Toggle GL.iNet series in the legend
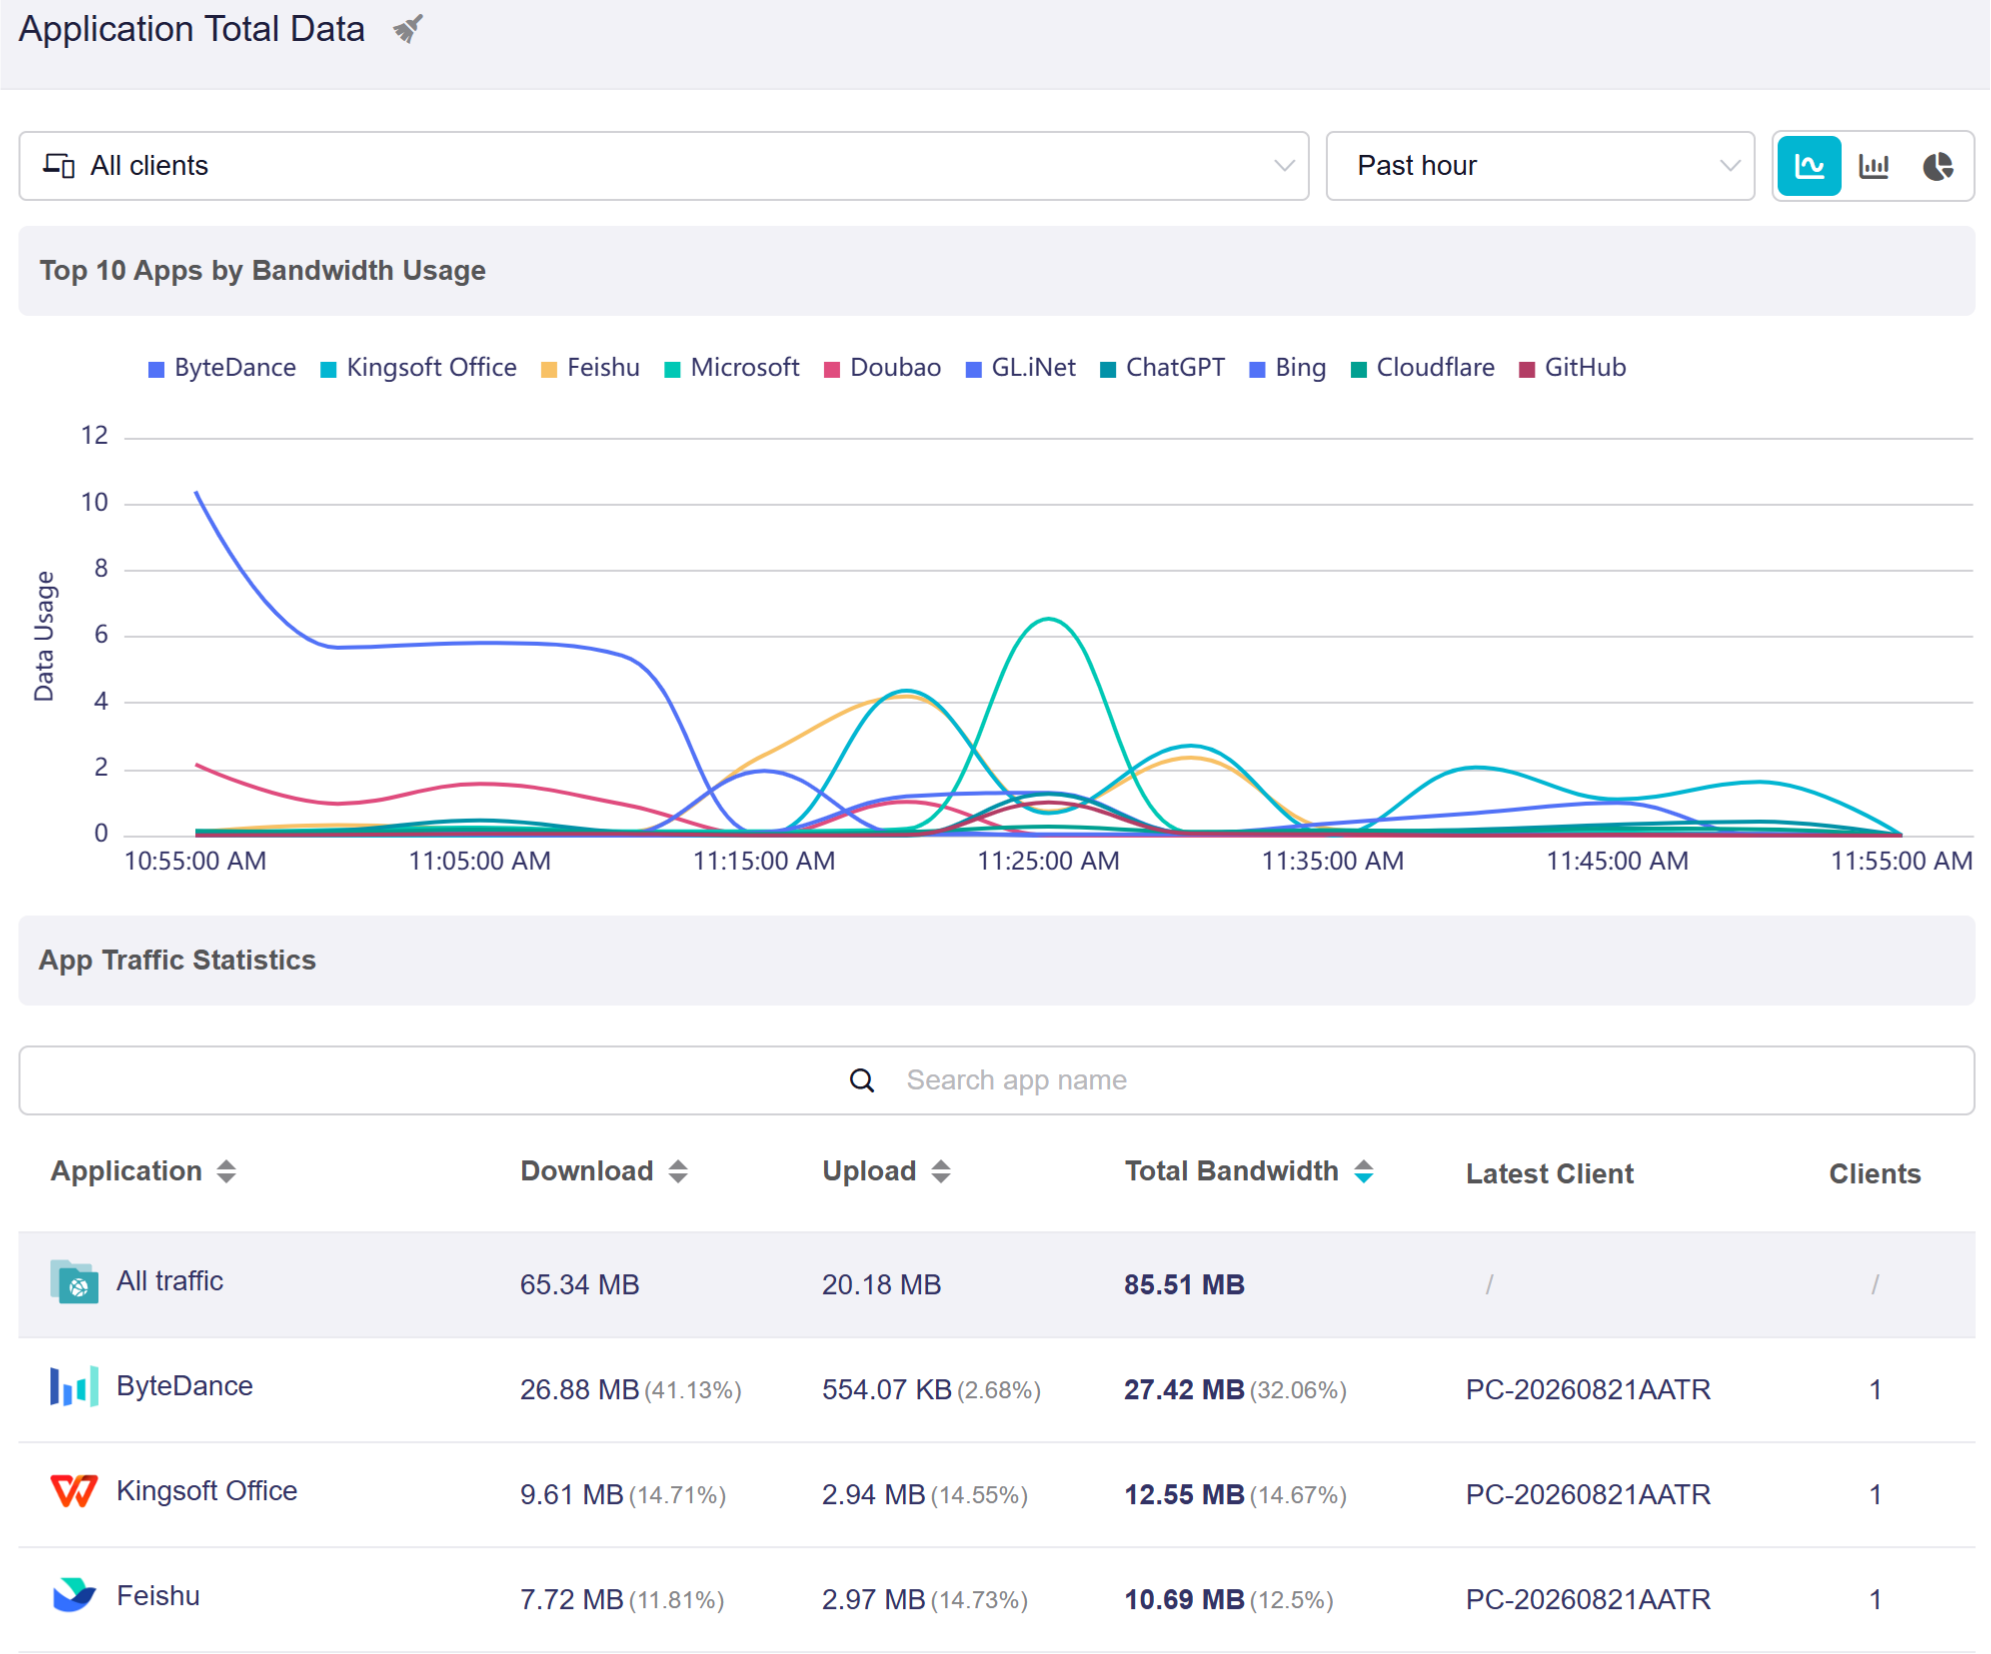Image resolution: width=1991 pixels, height=1654 pixels. [1021, 368]
